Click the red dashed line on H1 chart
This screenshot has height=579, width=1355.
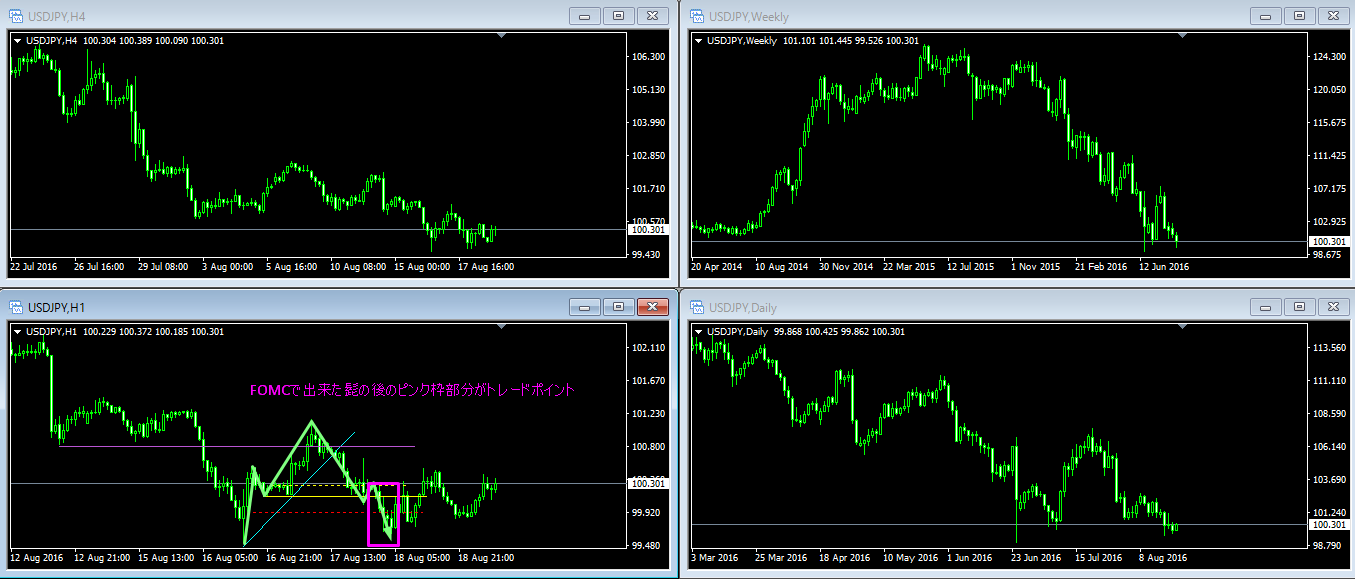[x=300, y=512]
